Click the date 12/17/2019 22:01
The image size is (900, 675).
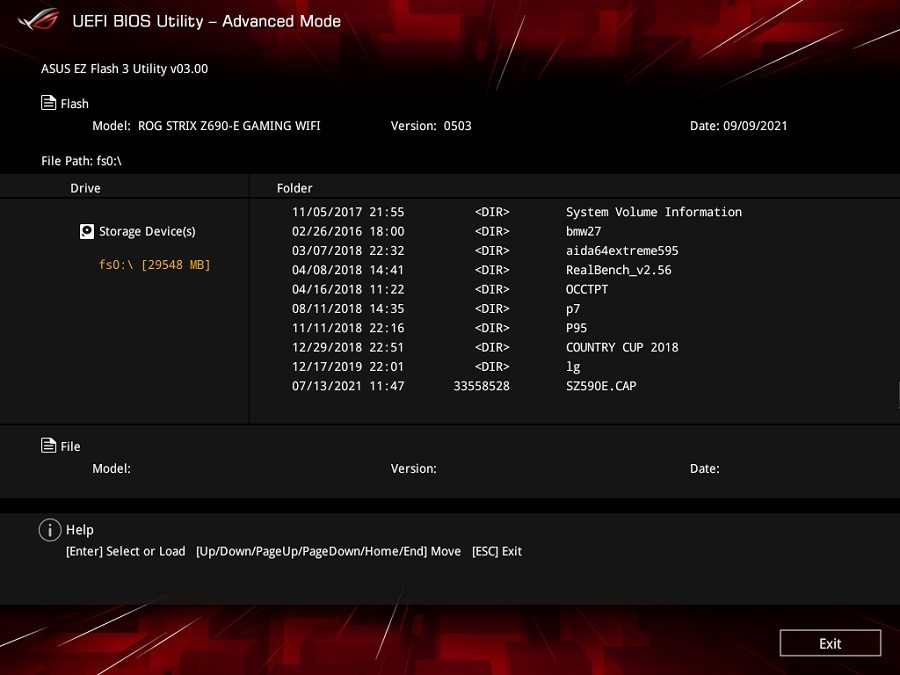coord(348,367)
